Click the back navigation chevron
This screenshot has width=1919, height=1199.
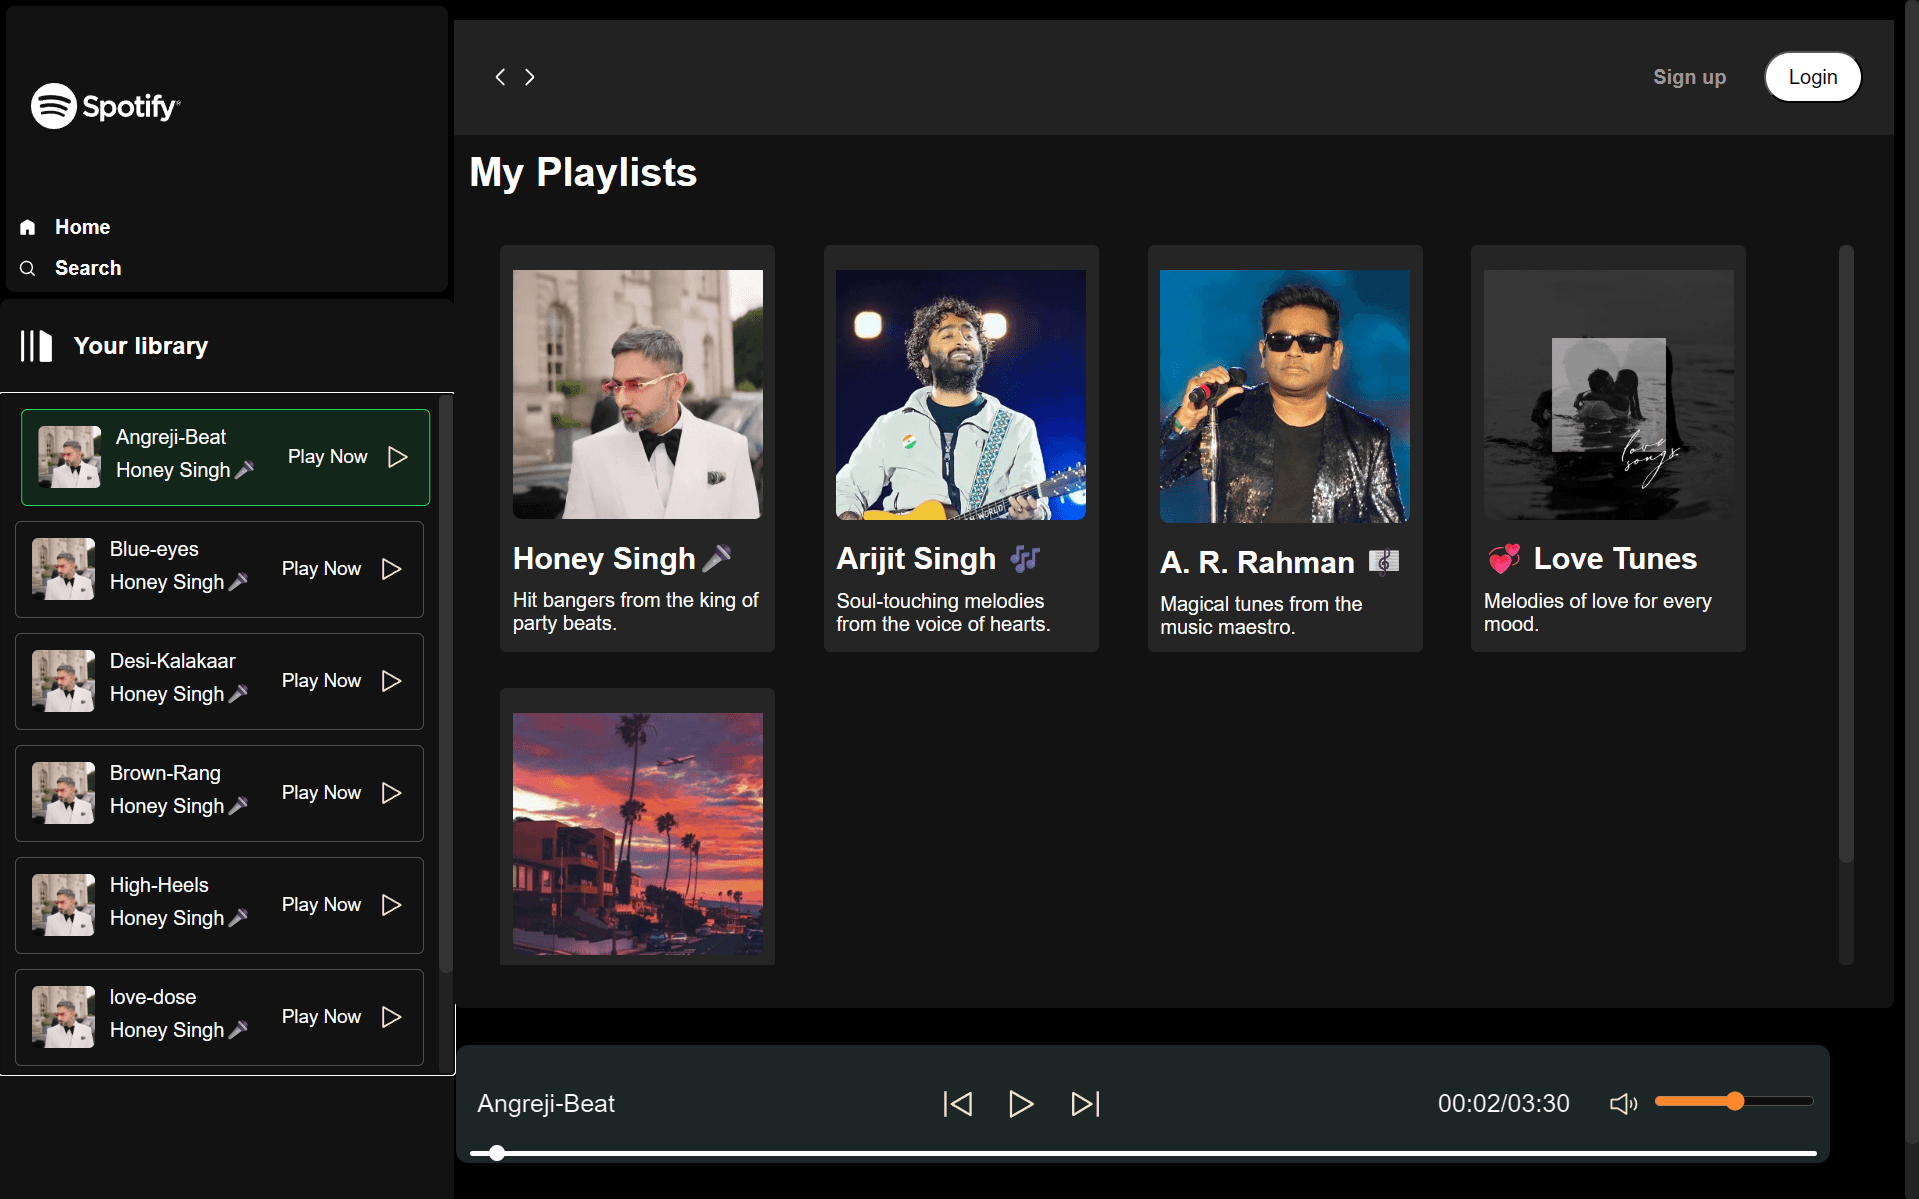point(501,77)
